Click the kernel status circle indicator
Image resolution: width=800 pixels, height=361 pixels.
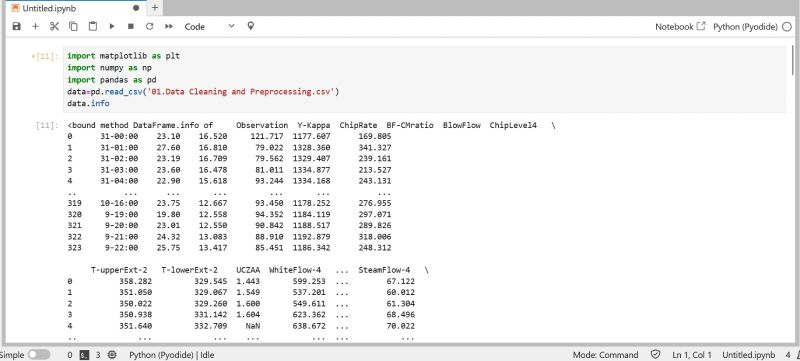point(787,27)
